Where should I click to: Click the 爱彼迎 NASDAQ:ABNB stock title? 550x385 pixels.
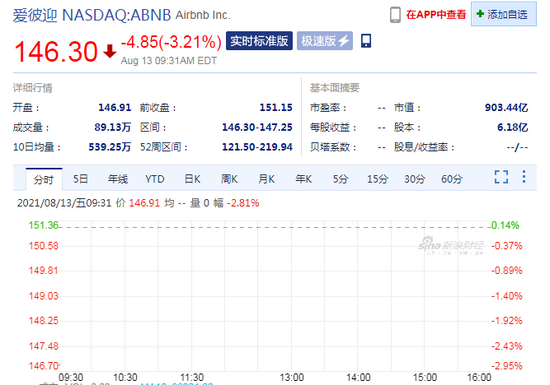click(92, 15)
